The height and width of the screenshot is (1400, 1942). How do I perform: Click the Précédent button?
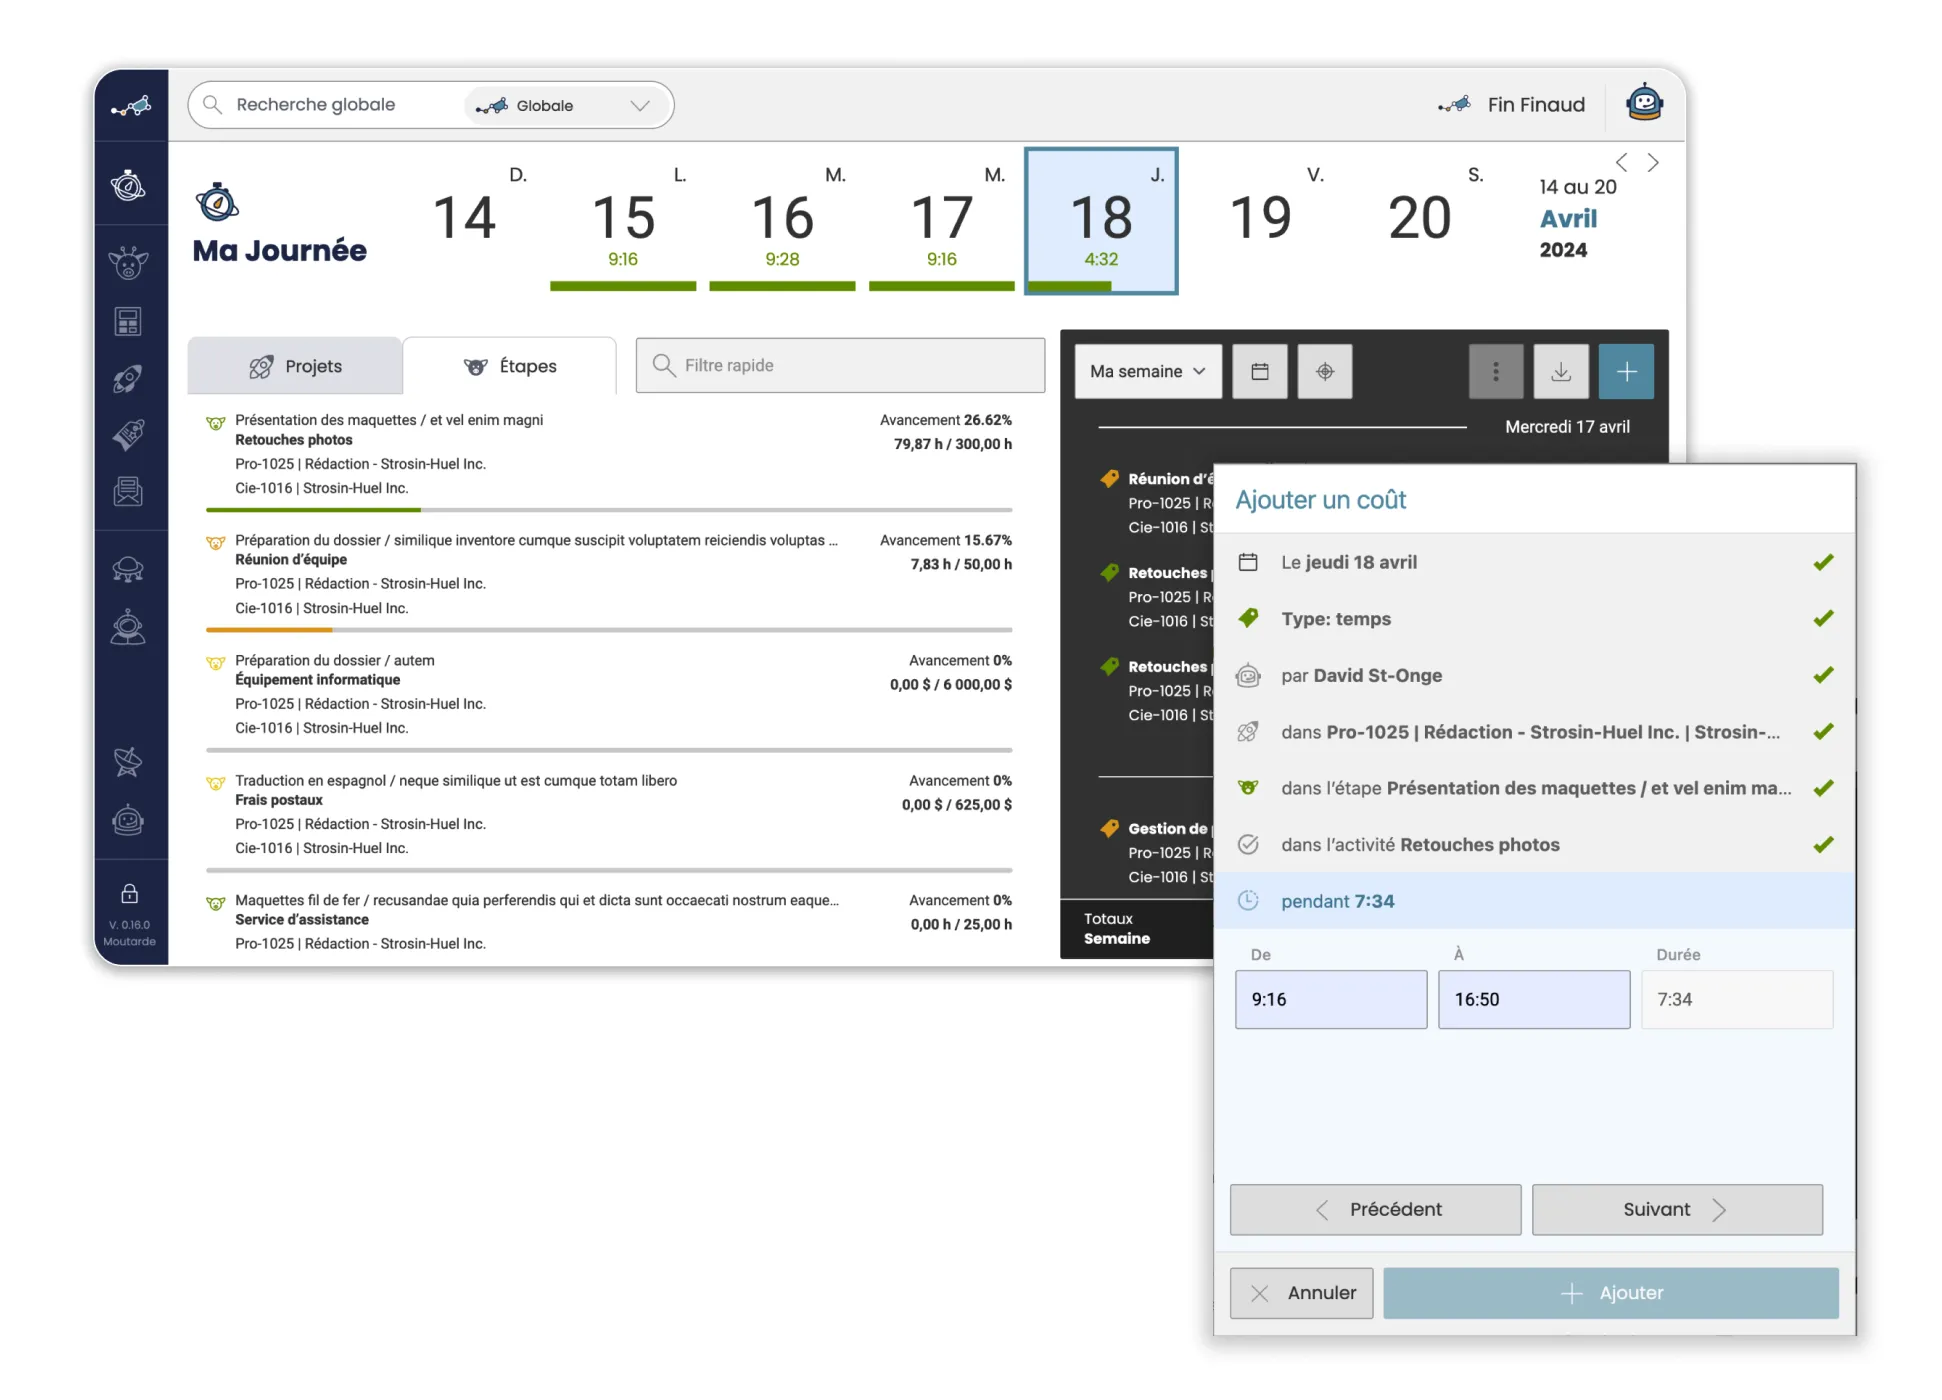point(1376,1209)
